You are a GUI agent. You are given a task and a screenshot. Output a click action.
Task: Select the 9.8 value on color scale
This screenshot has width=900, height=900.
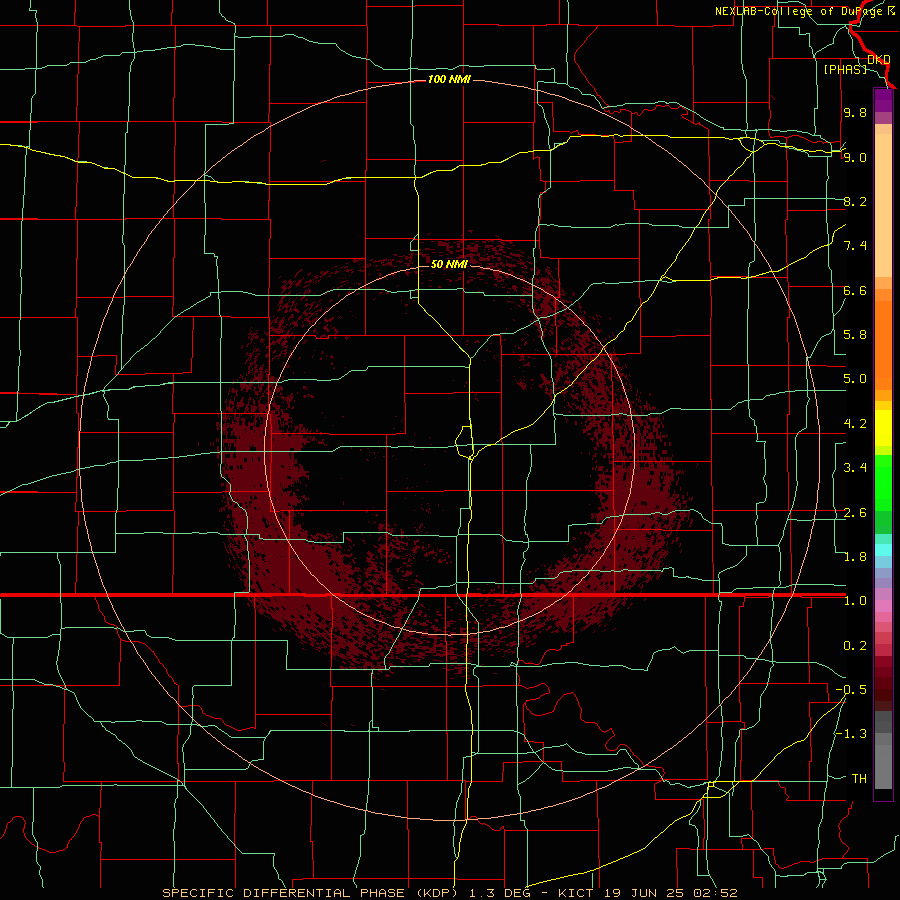855,112
